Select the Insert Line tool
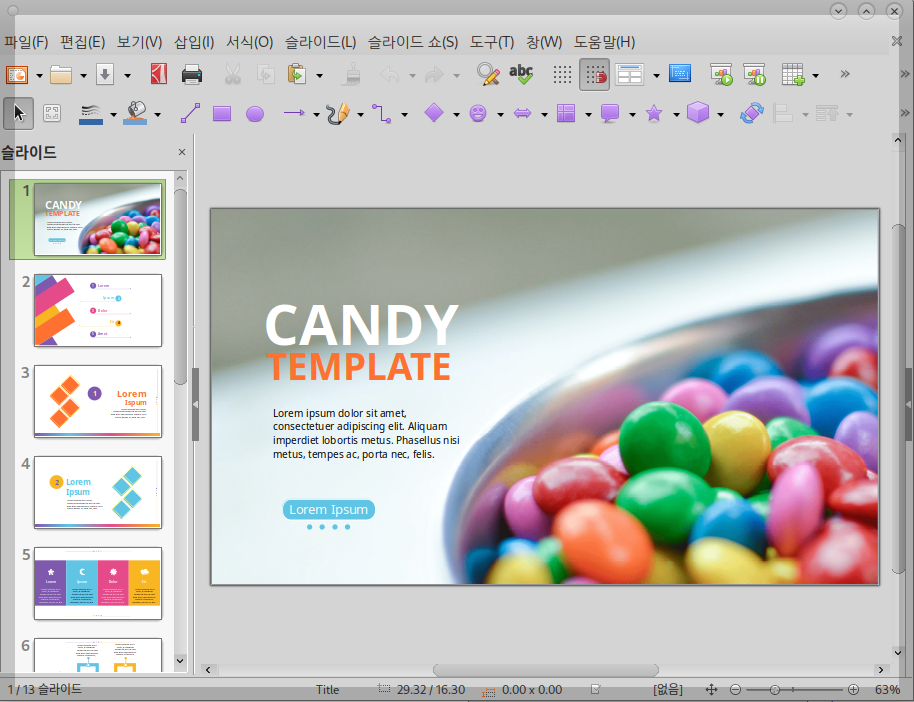Image resolution: width=914 pixels, height=702 pixels. coord(190,113)
